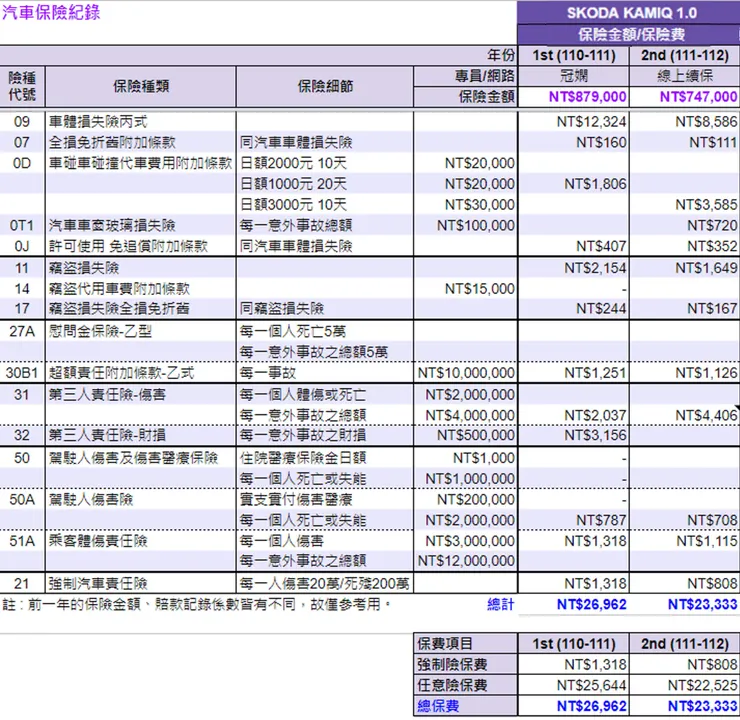Select the 實支實付傷害醫療 detail cell
Screen dimensions: 740x720
point(325,499)
